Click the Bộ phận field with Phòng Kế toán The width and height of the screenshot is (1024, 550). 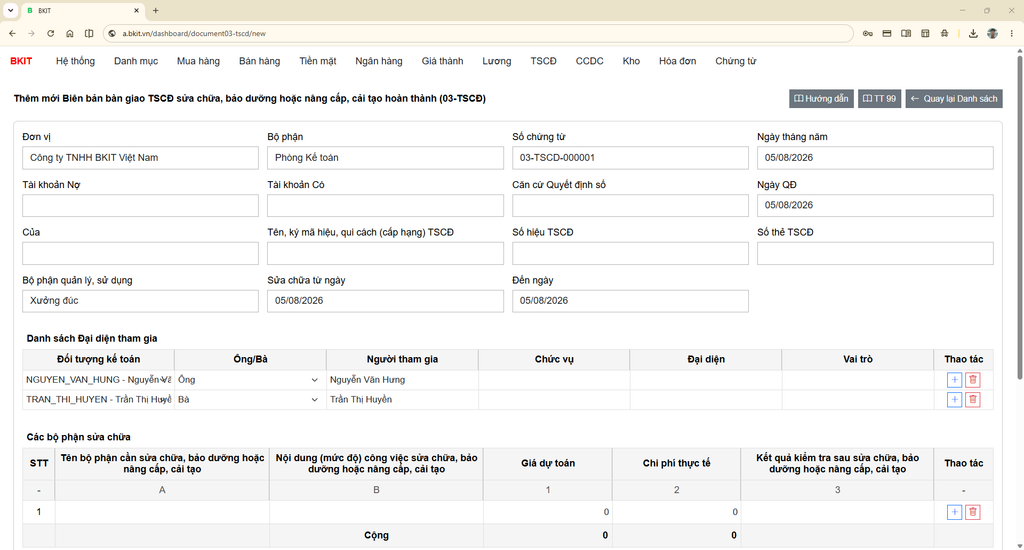(x=385, y=157)
